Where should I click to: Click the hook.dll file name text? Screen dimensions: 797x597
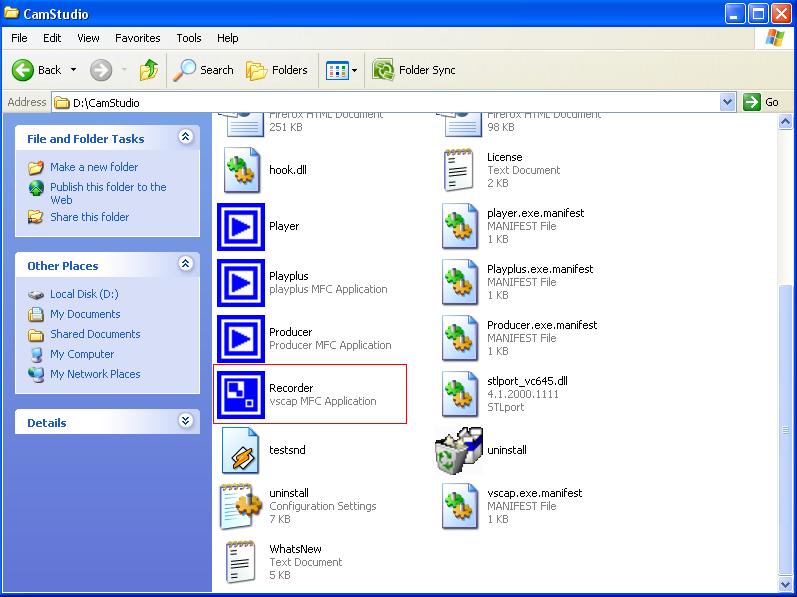[x=288, y=170]
